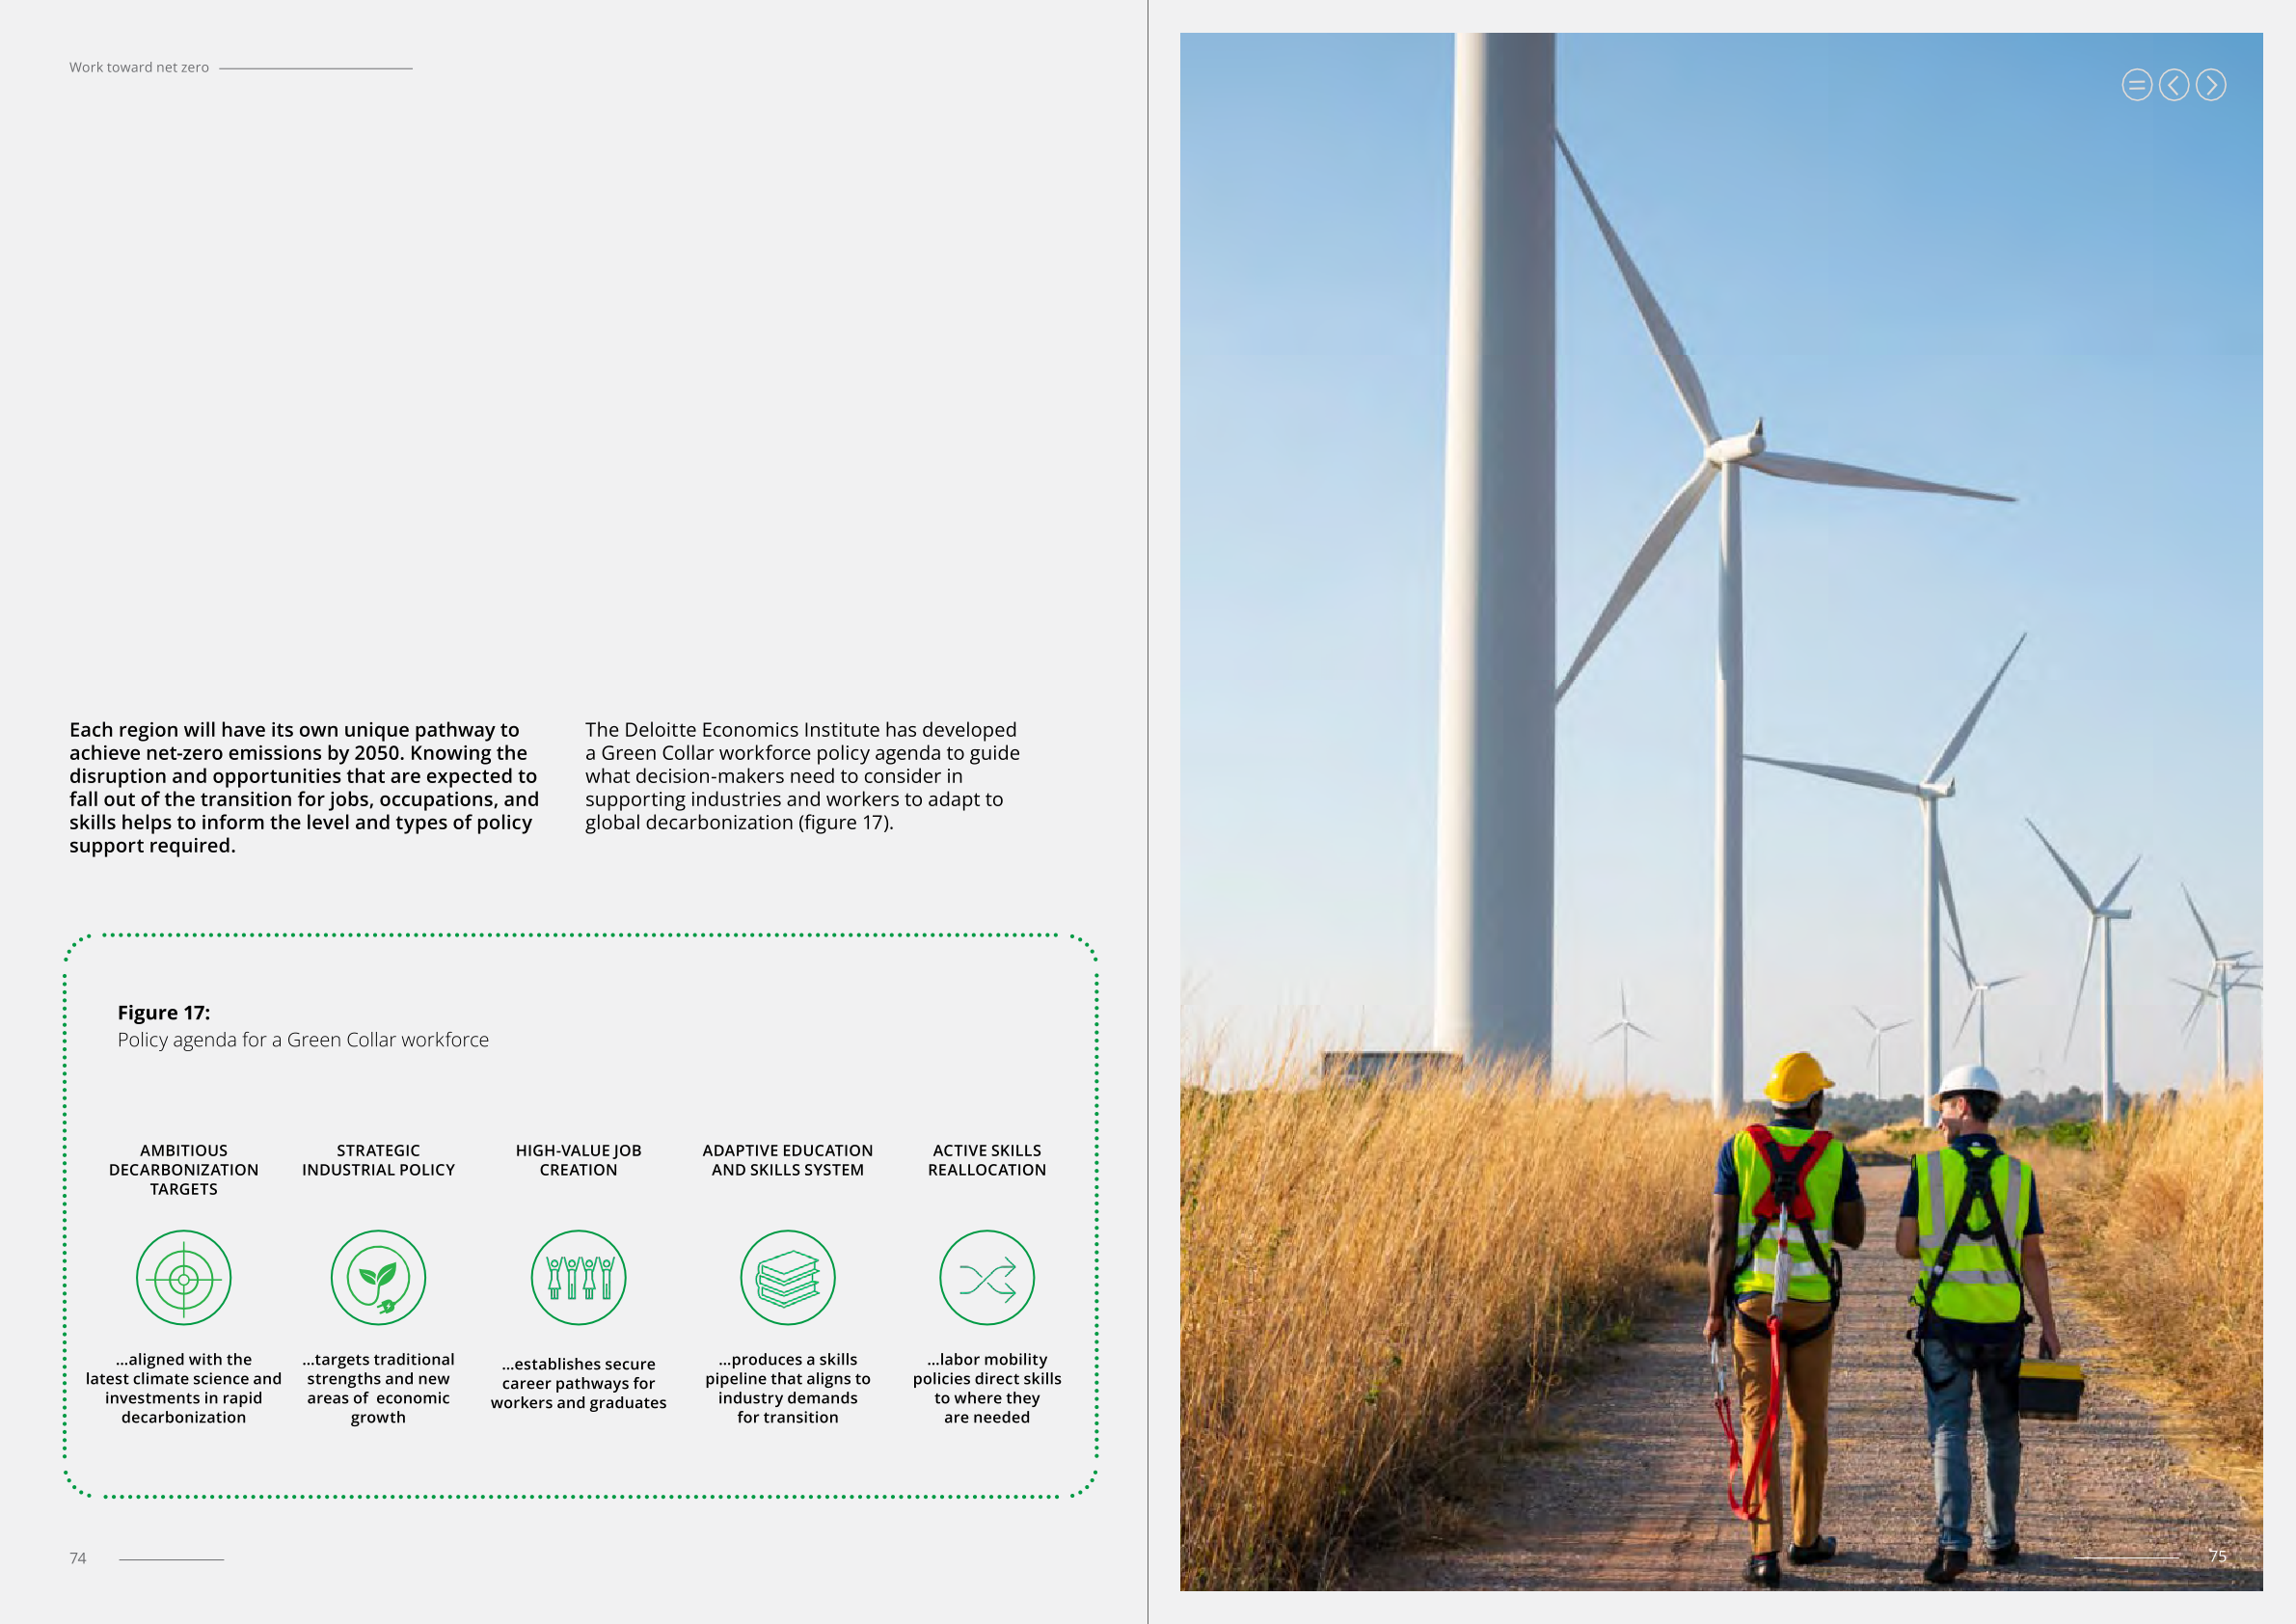Select 'Work toward net zero' header
Image resolution: width=2296 pixels, height=1624 pixels.
(139, 67)
